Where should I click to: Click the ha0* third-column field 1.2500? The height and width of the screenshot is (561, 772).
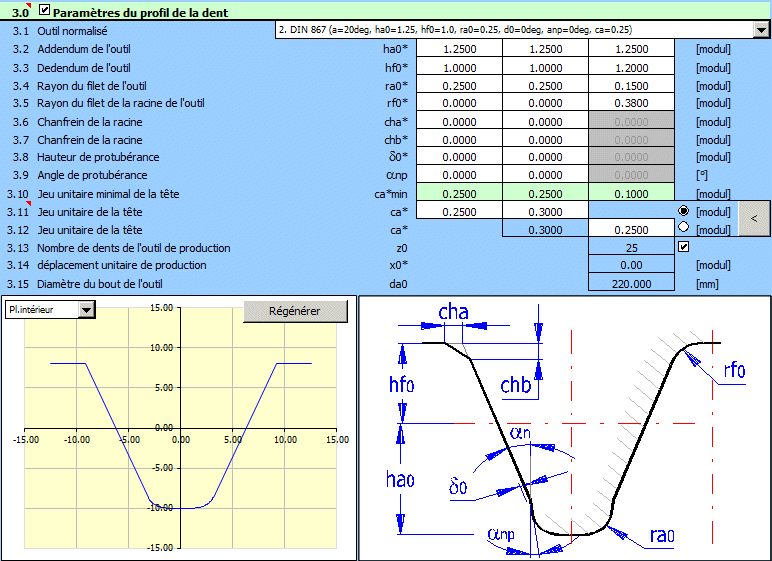pyautogui.click(x=631, y=49)
